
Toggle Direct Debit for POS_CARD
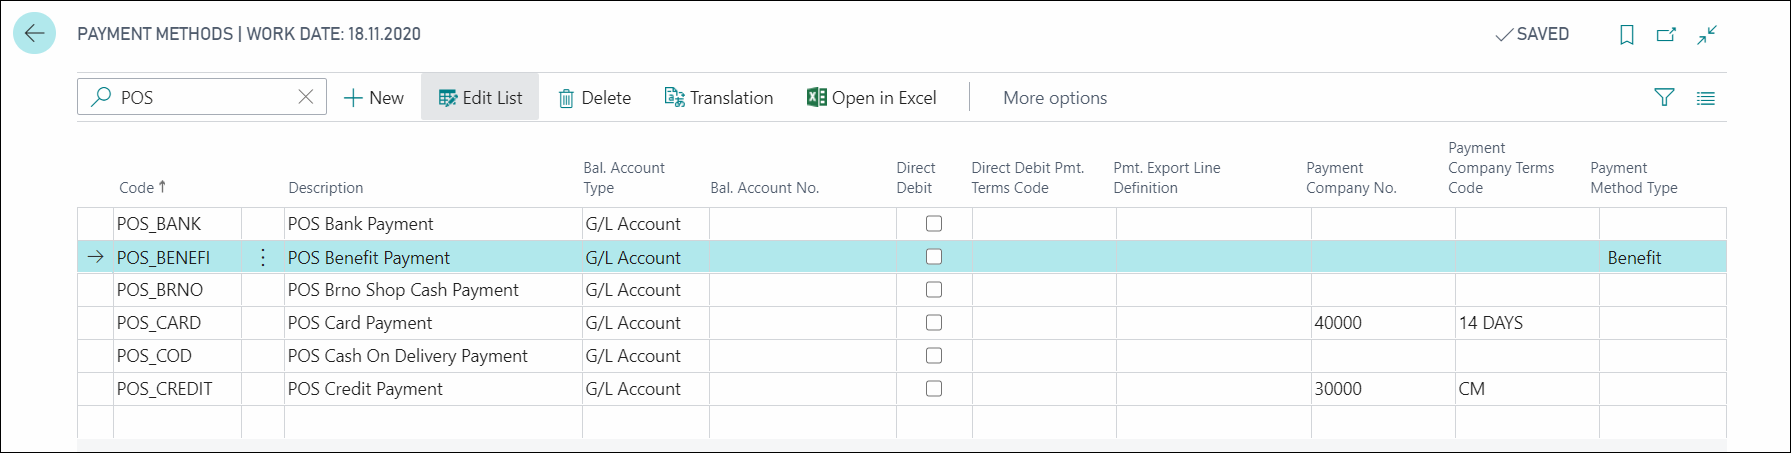(934, 323)
